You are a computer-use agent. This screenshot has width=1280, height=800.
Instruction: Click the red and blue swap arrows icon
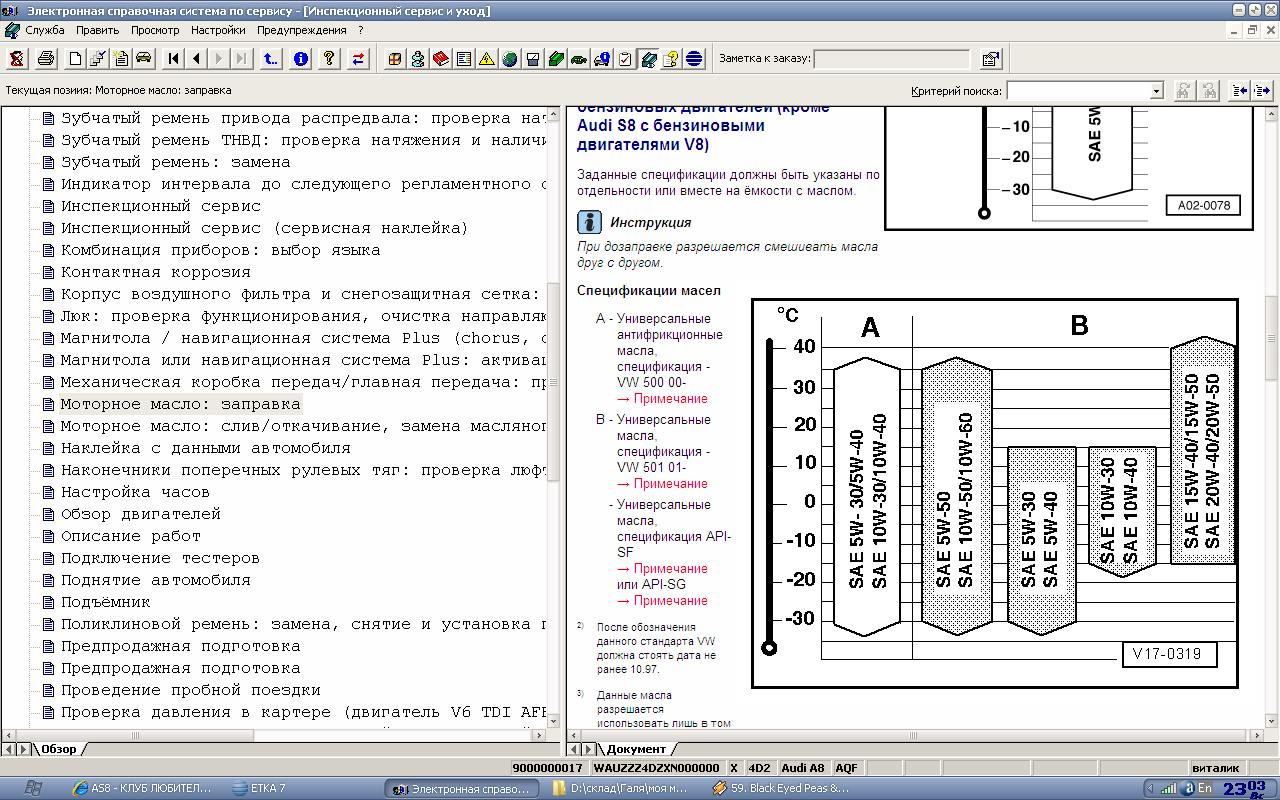coord(358,59)
